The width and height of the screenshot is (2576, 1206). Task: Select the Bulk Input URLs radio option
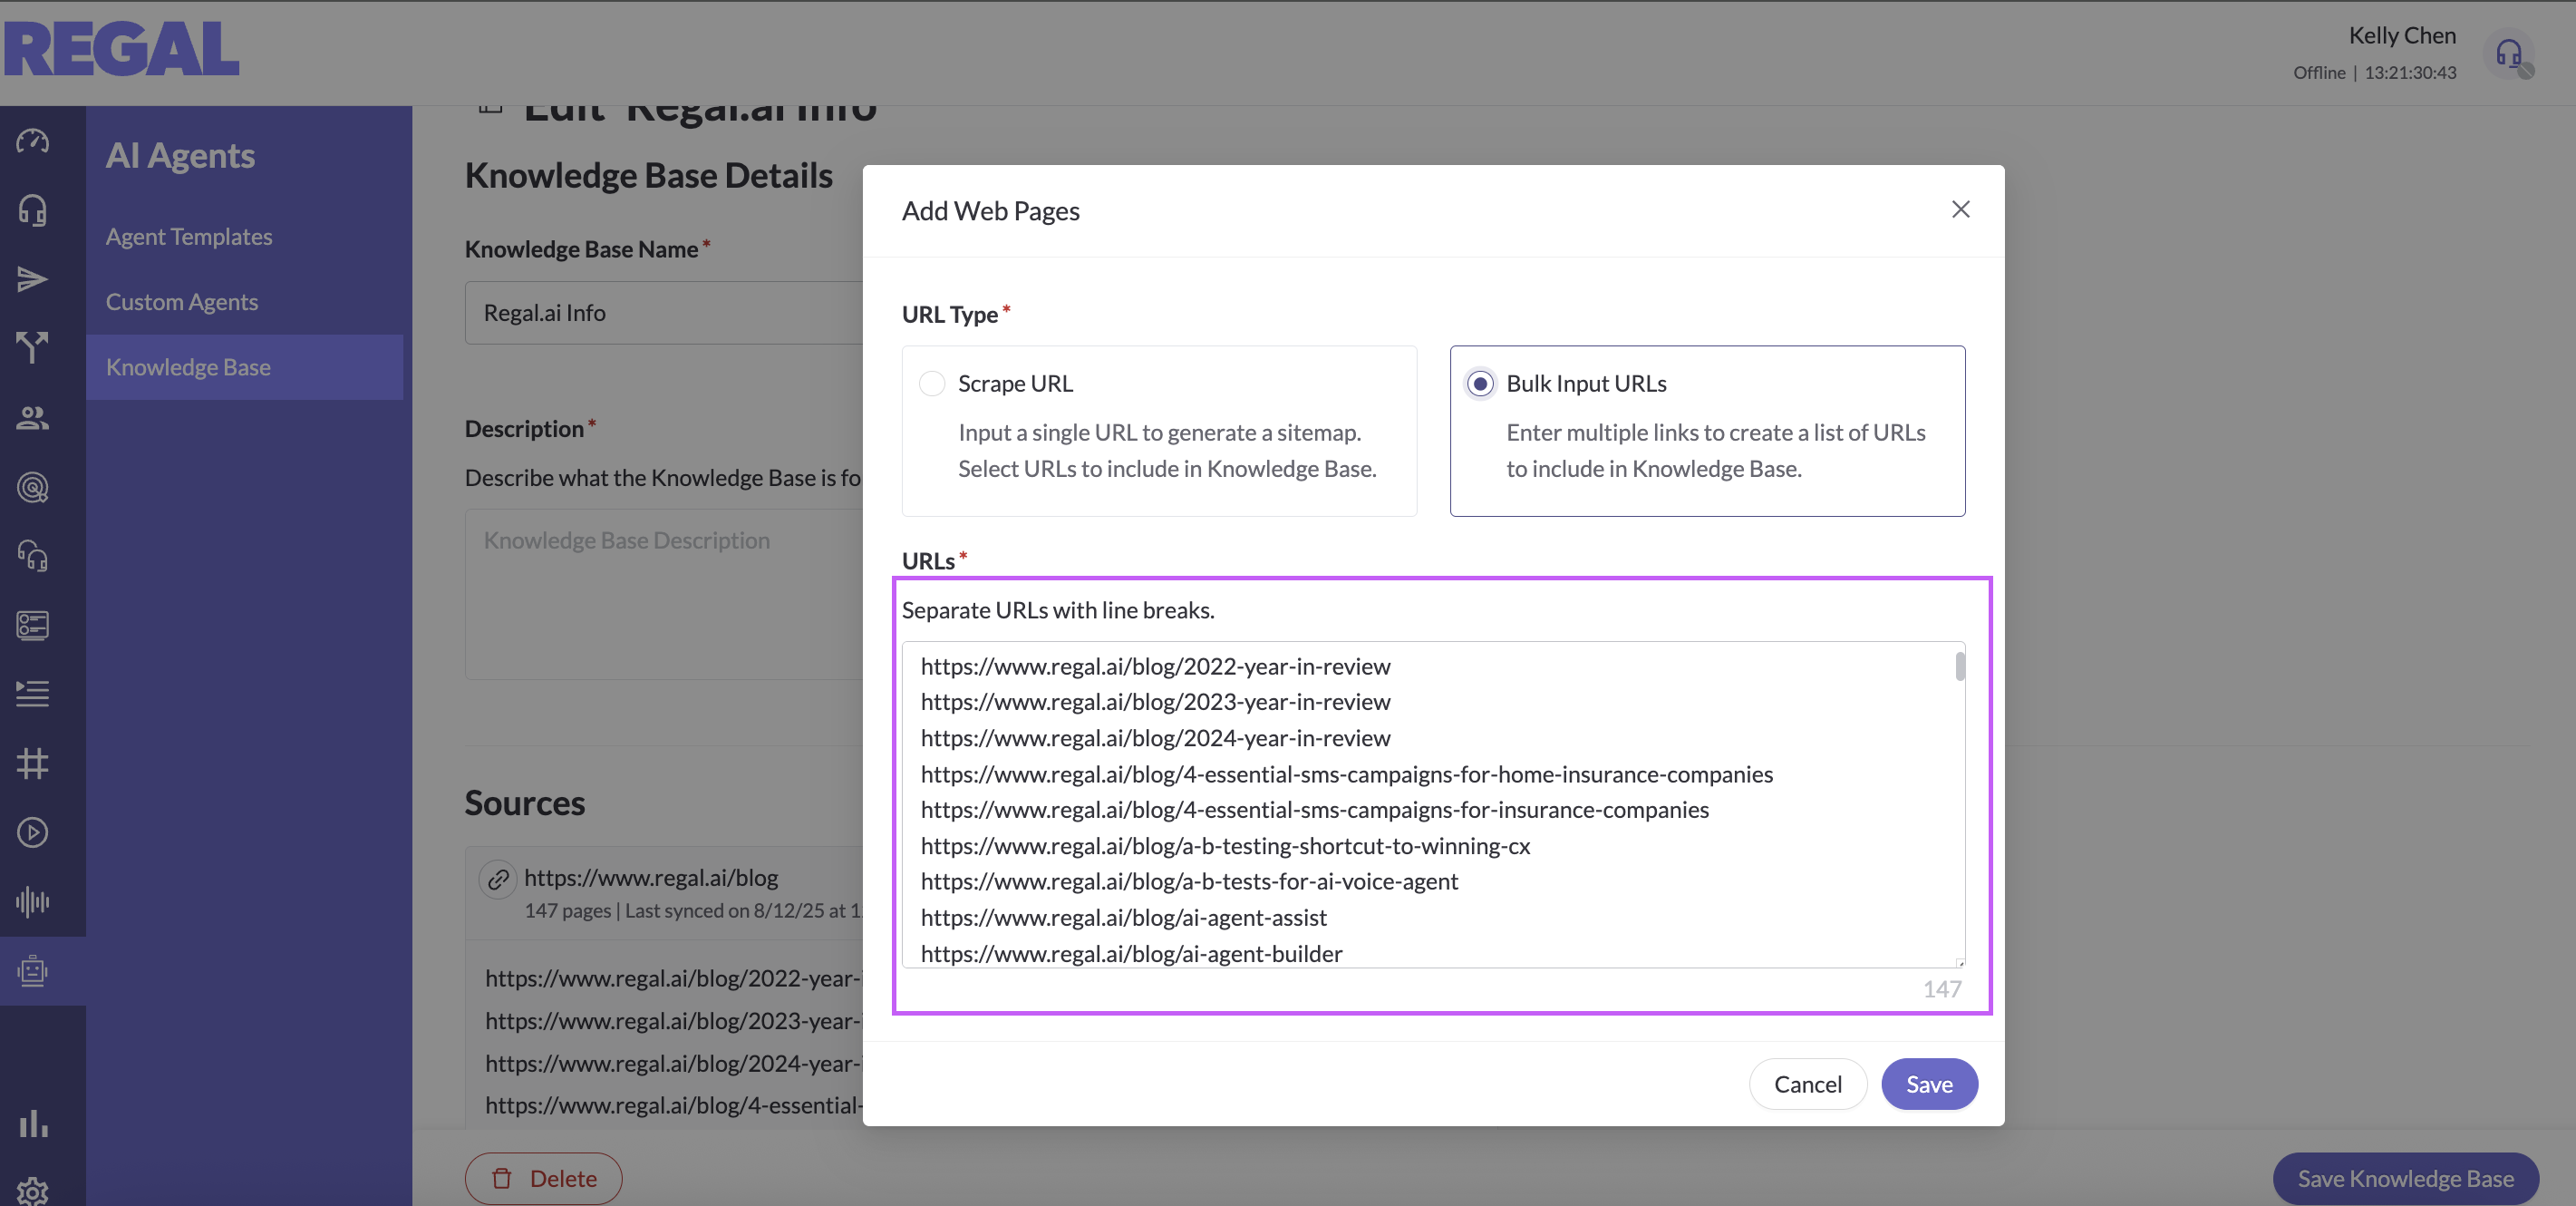[x=1480, y=384]
